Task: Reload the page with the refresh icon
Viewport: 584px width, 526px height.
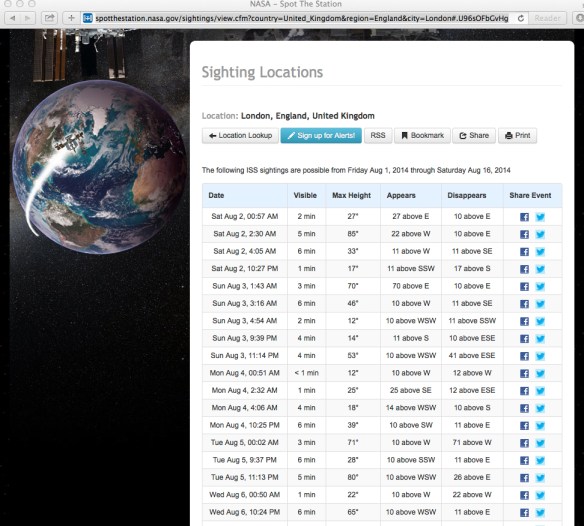Action: click(521, 18)
